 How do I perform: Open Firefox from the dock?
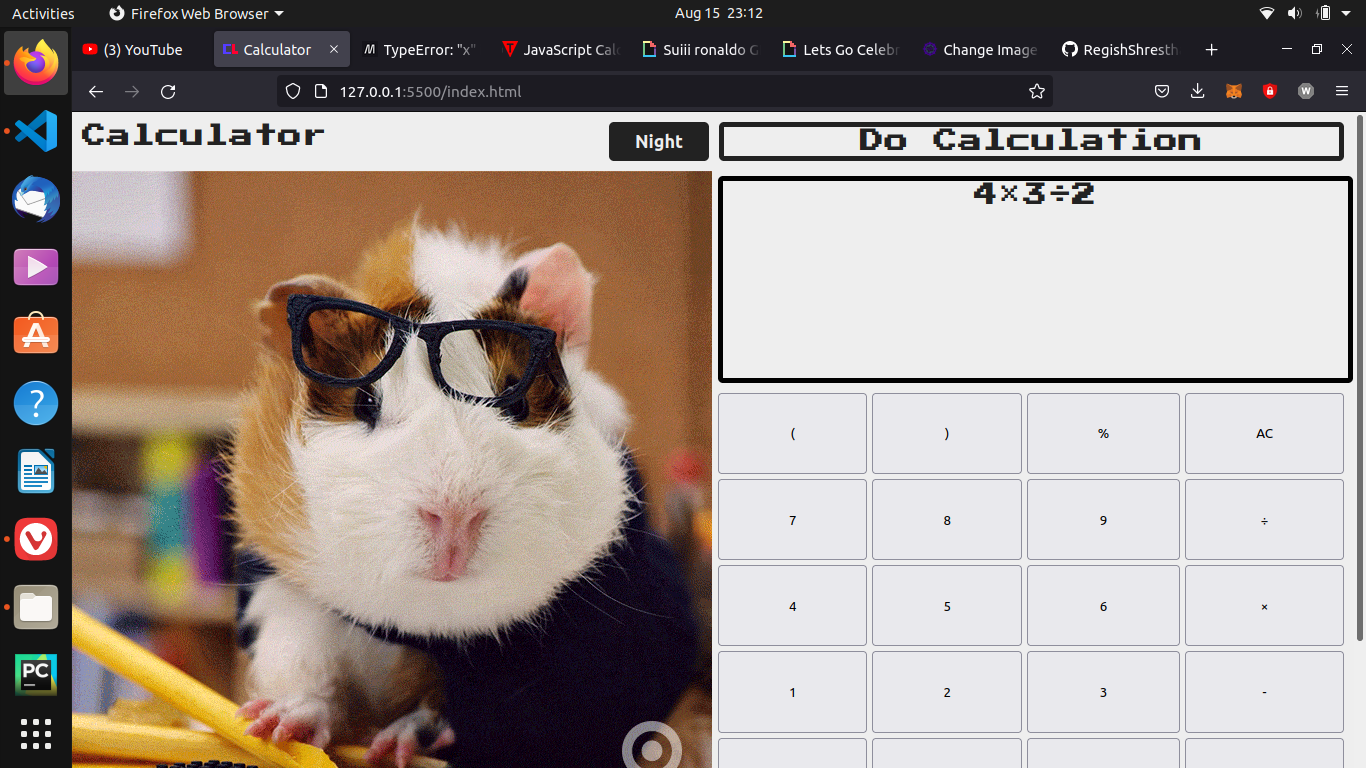point(36,63)
